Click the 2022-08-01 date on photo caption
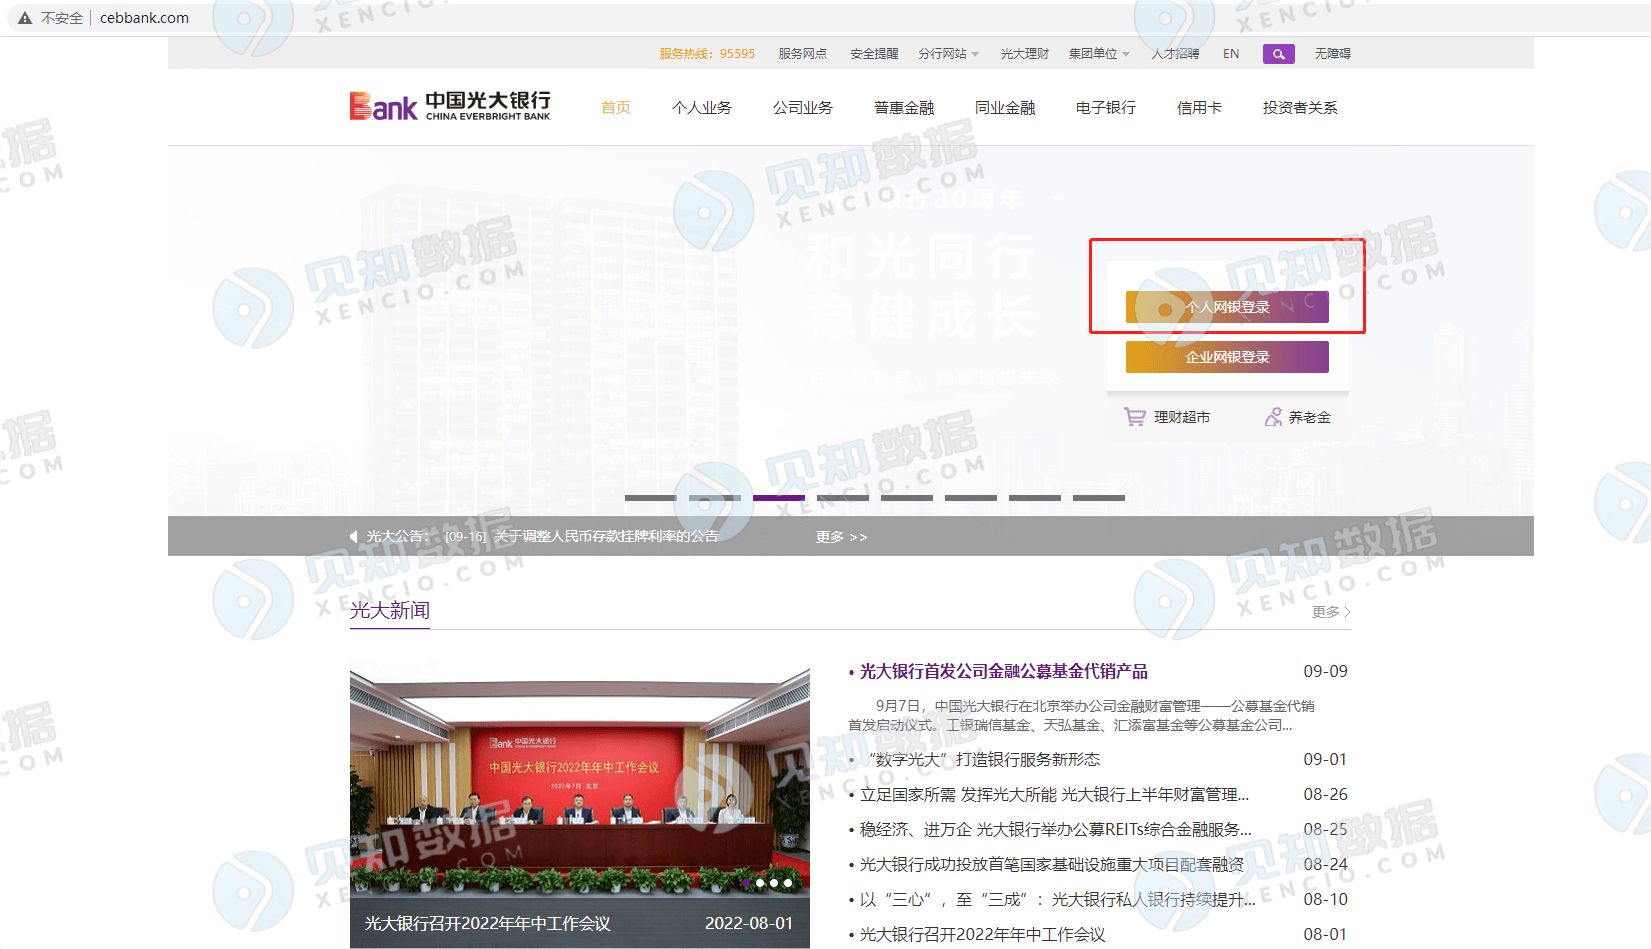1651x949 pixels. 749,923
